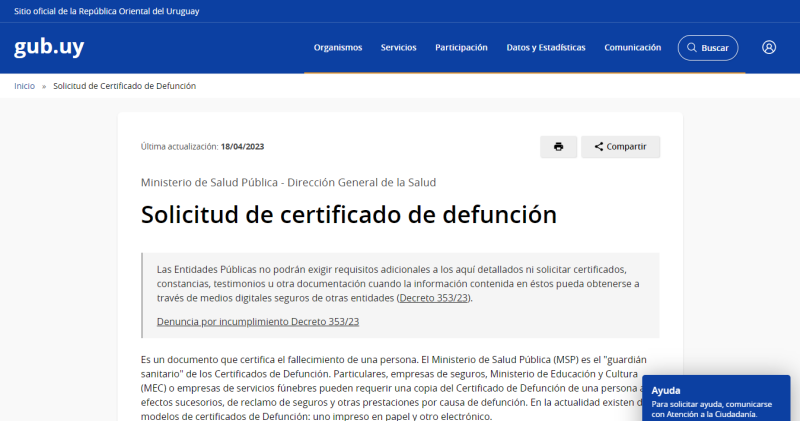Viewport: 800px width, 421px height.
Task: Open the Buscar search button
Action: 707,48
